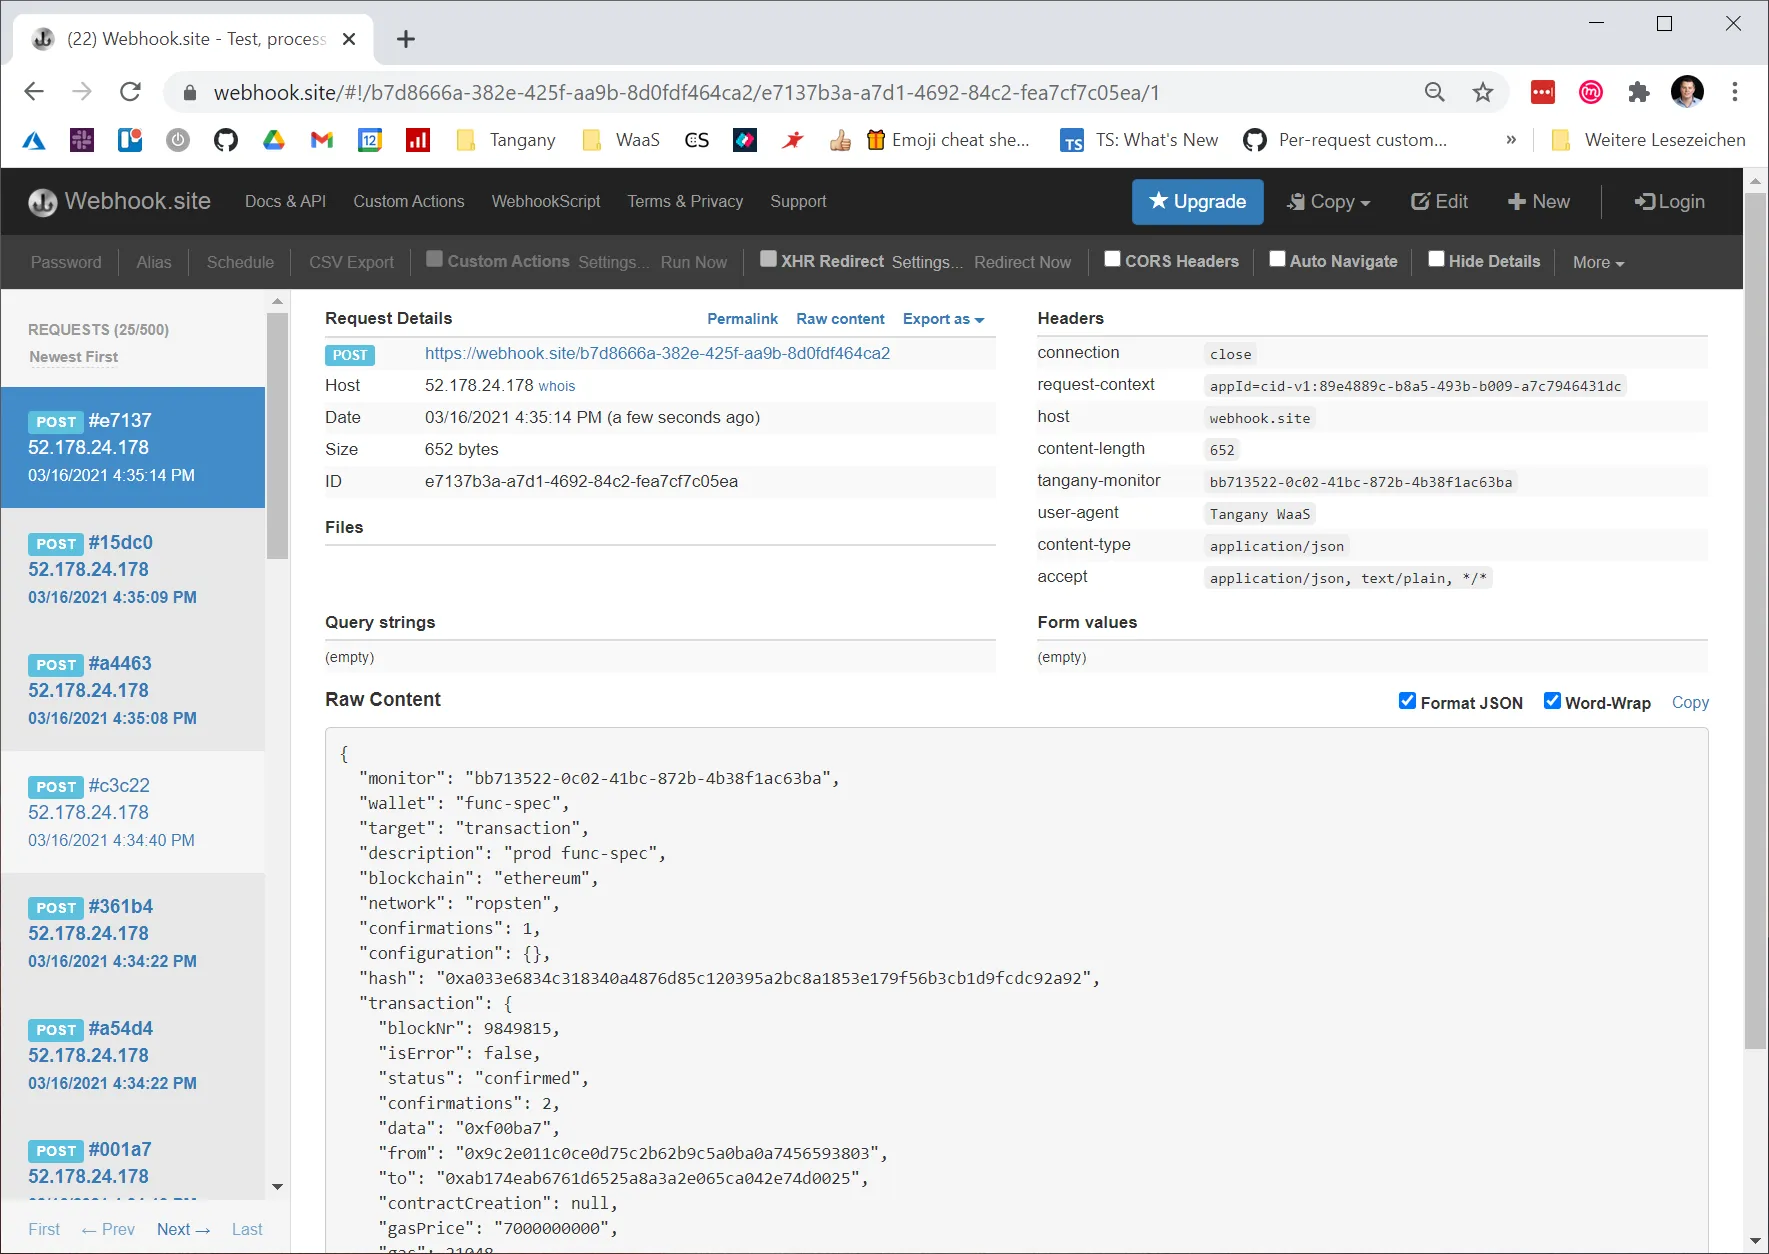This screenshot has width=1769, height=1254.
Task: Open the Google Calendar bookmark icon
Action: [370, 140]
